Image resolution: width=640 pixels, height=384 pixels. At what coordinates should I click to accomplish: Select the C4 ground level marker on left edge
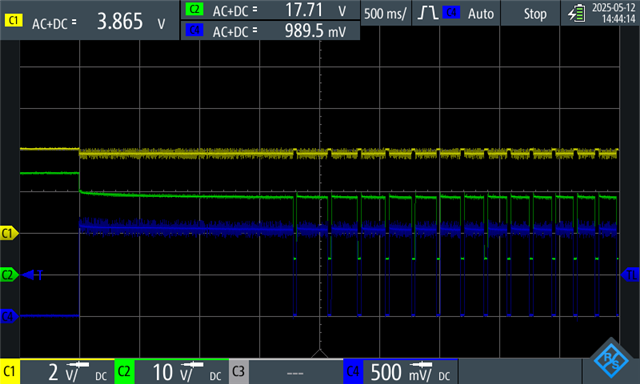(9, 316)
